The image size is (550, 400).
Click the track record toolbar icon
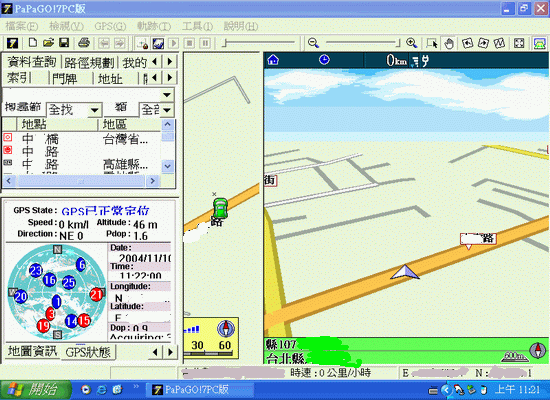point(142,44)
